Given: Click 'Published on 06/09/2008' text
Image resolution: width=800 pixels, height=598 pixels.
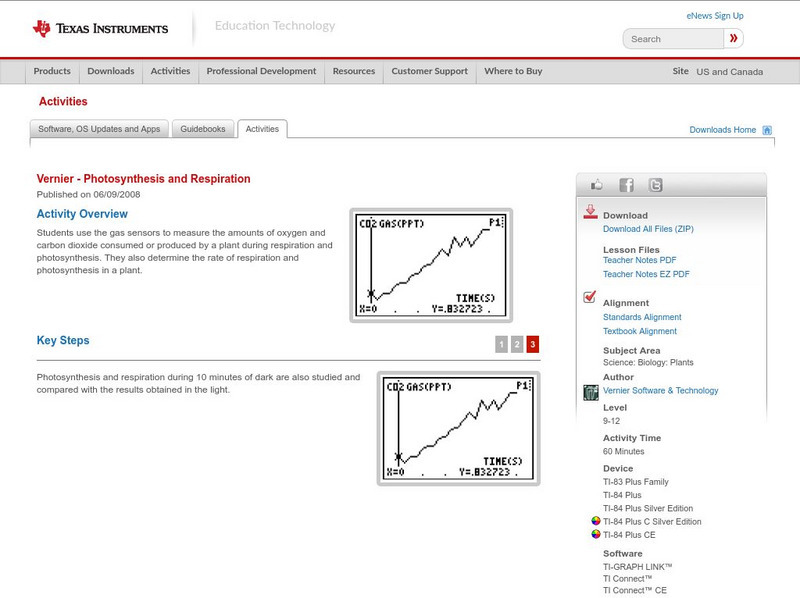Looking at the screenshot, I should click(x=88, y=194).
